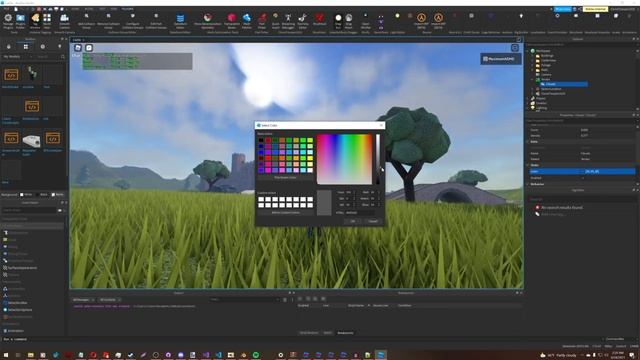Image resolution: width=640 pixels, height=360 pixels.
Task: Open the Plugins Folder
Action: [20, 20]
